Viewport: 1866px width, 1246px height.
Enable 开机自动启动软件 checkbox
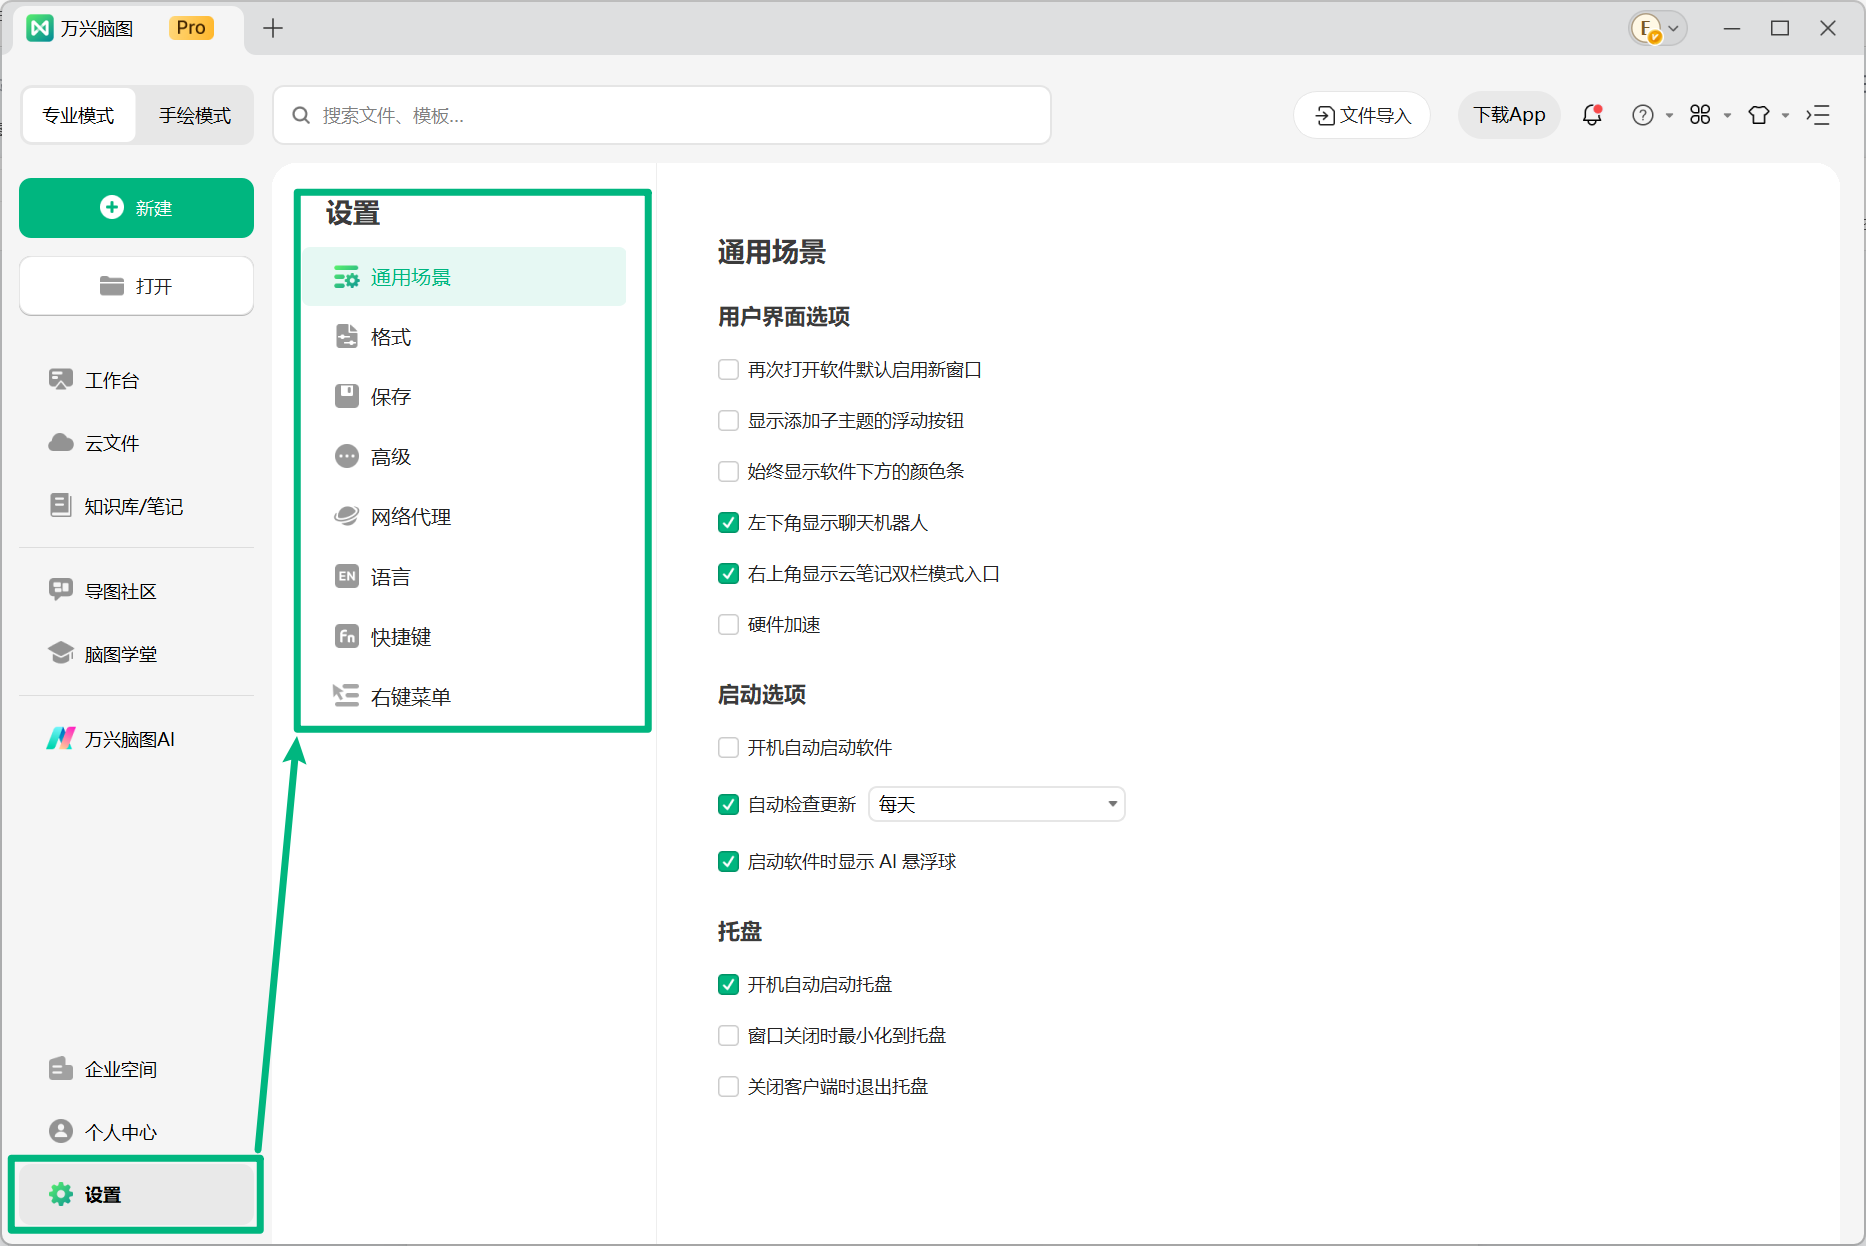728,748
